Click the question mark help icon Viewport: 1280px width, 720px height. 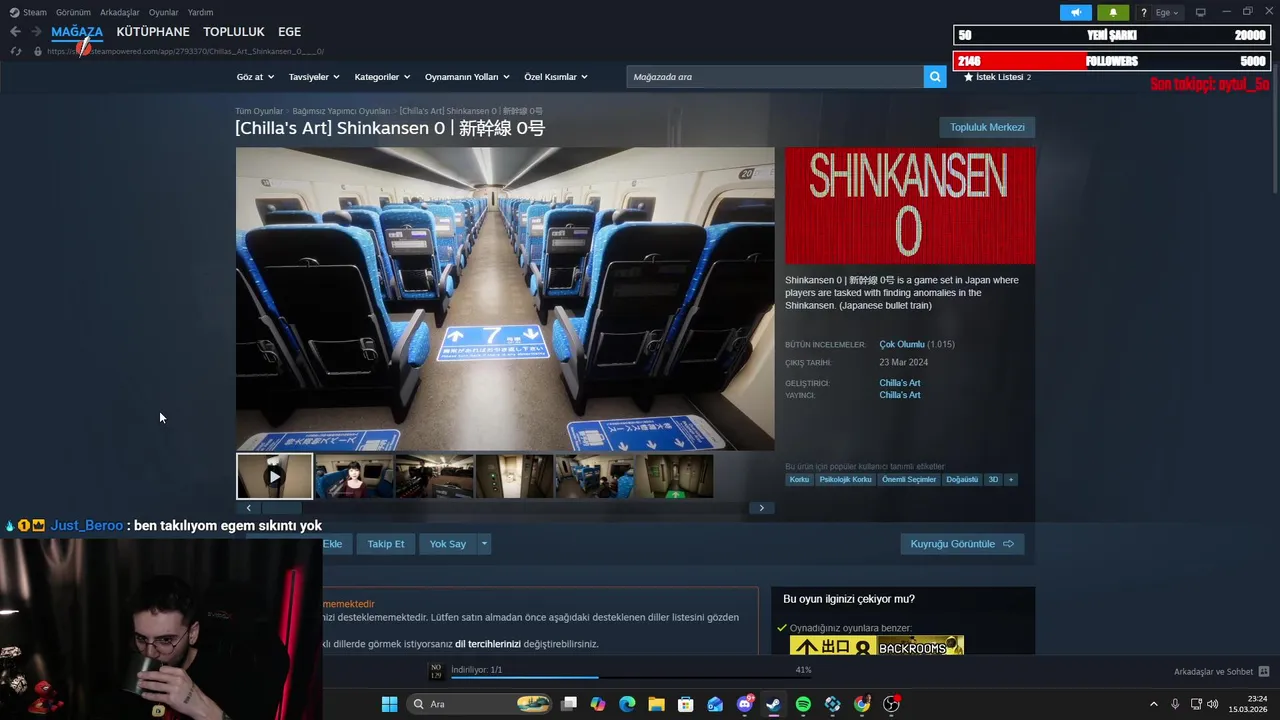click(1143, 13)
